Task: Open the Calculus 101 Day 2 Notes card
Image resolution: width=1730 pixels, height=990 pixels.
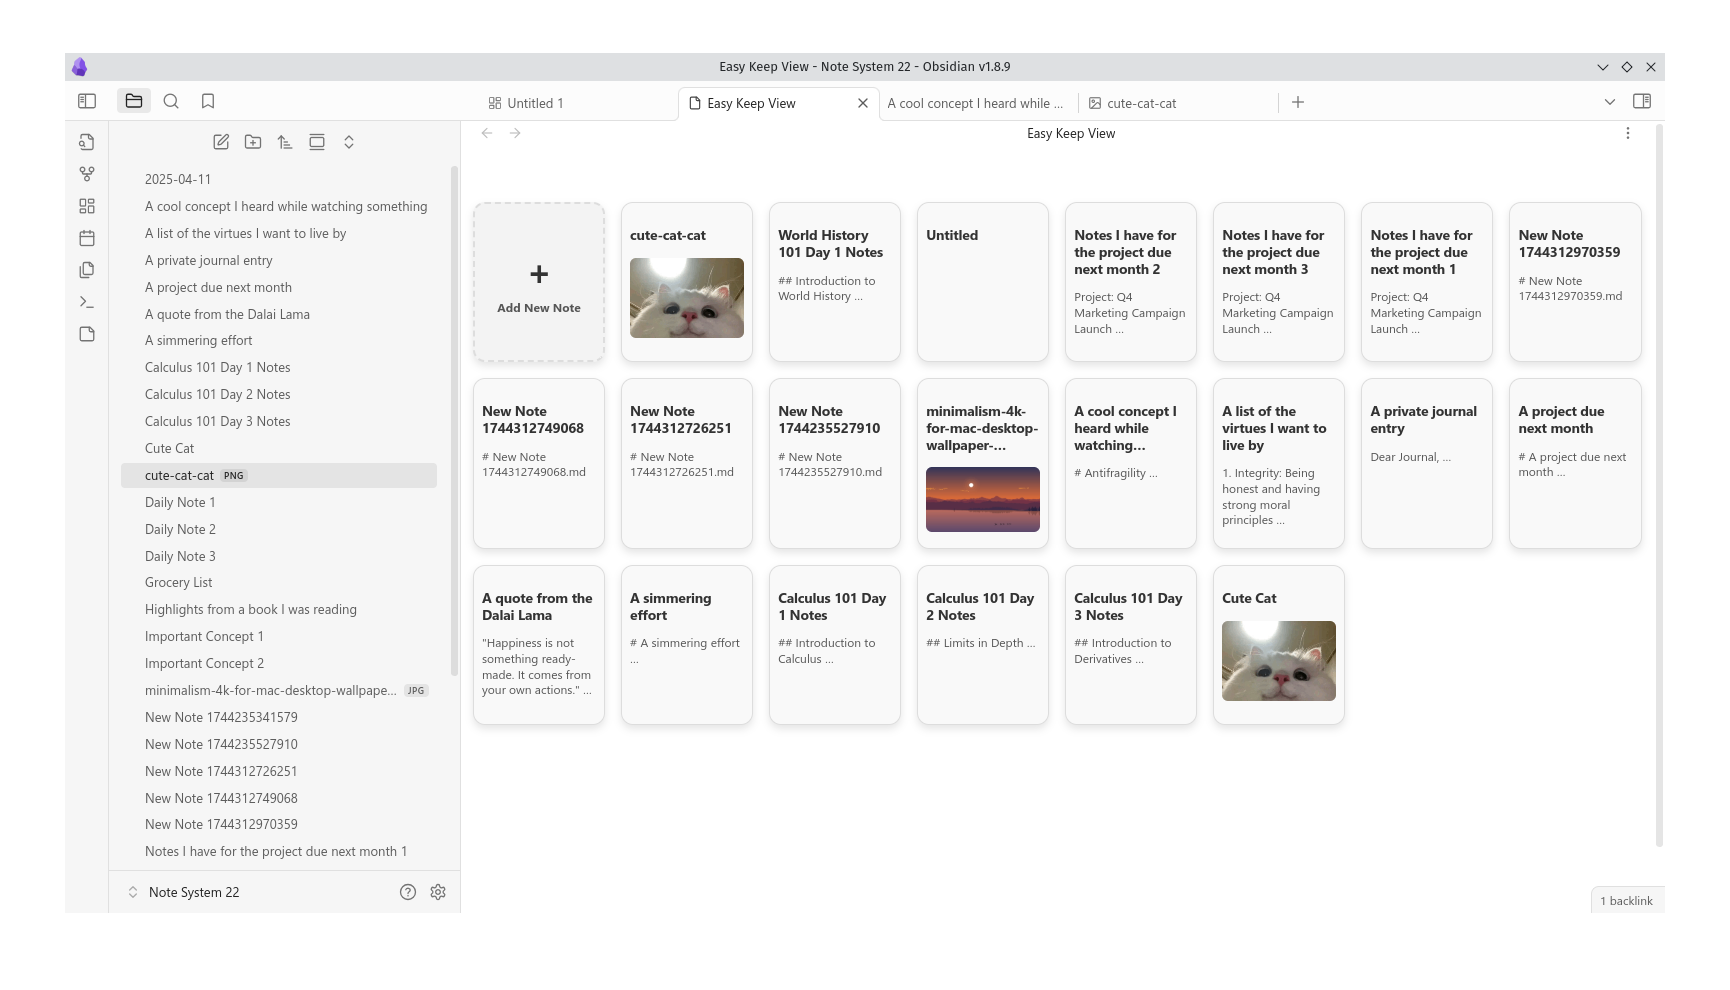Action: (983, 645)
